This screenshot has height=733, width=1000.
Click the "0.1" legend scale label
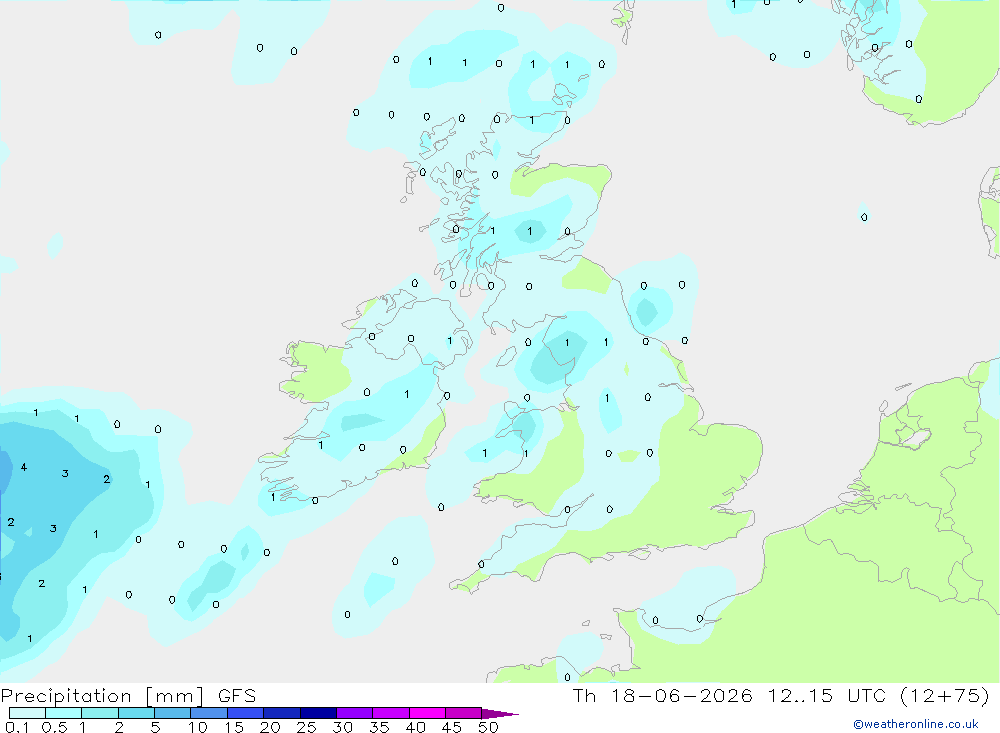click(x=17, y=727)
